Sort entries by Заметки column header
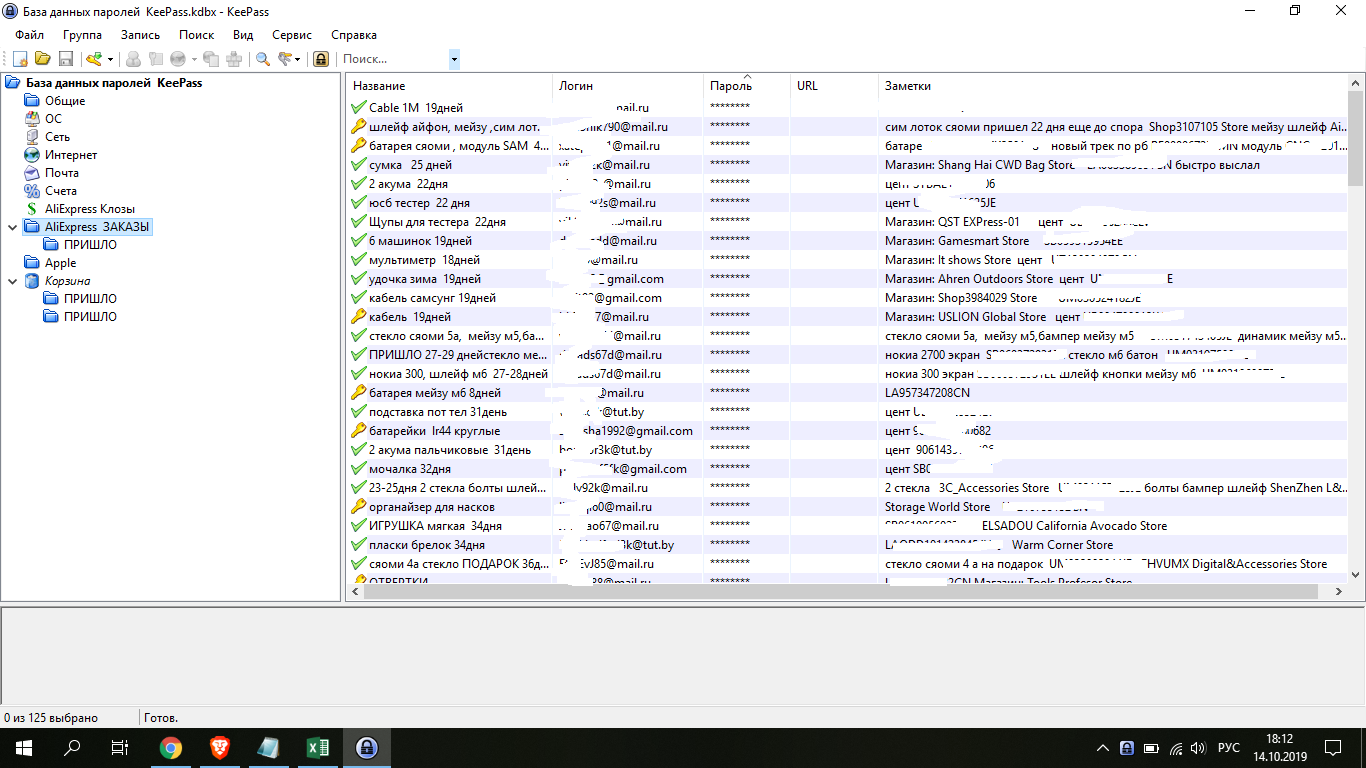The image size is (1366, 768). point(1113,86)
